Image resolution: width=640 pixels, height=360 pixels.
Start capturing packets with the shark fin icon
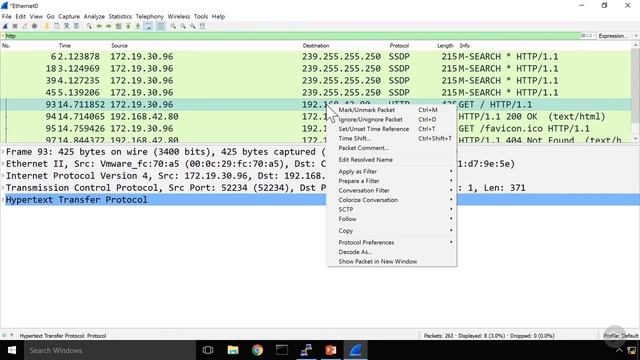[5, 26]
